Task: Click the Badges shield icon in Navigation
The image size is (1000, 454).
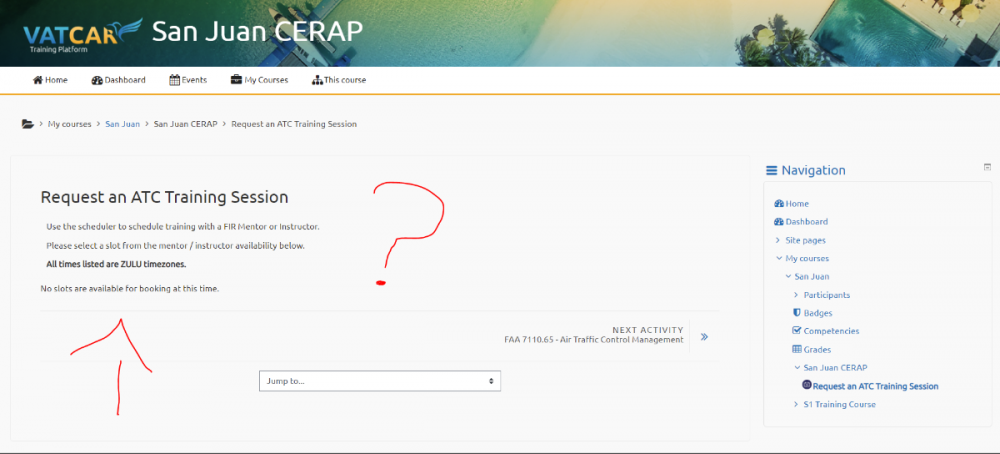Action: click(797, 313)
